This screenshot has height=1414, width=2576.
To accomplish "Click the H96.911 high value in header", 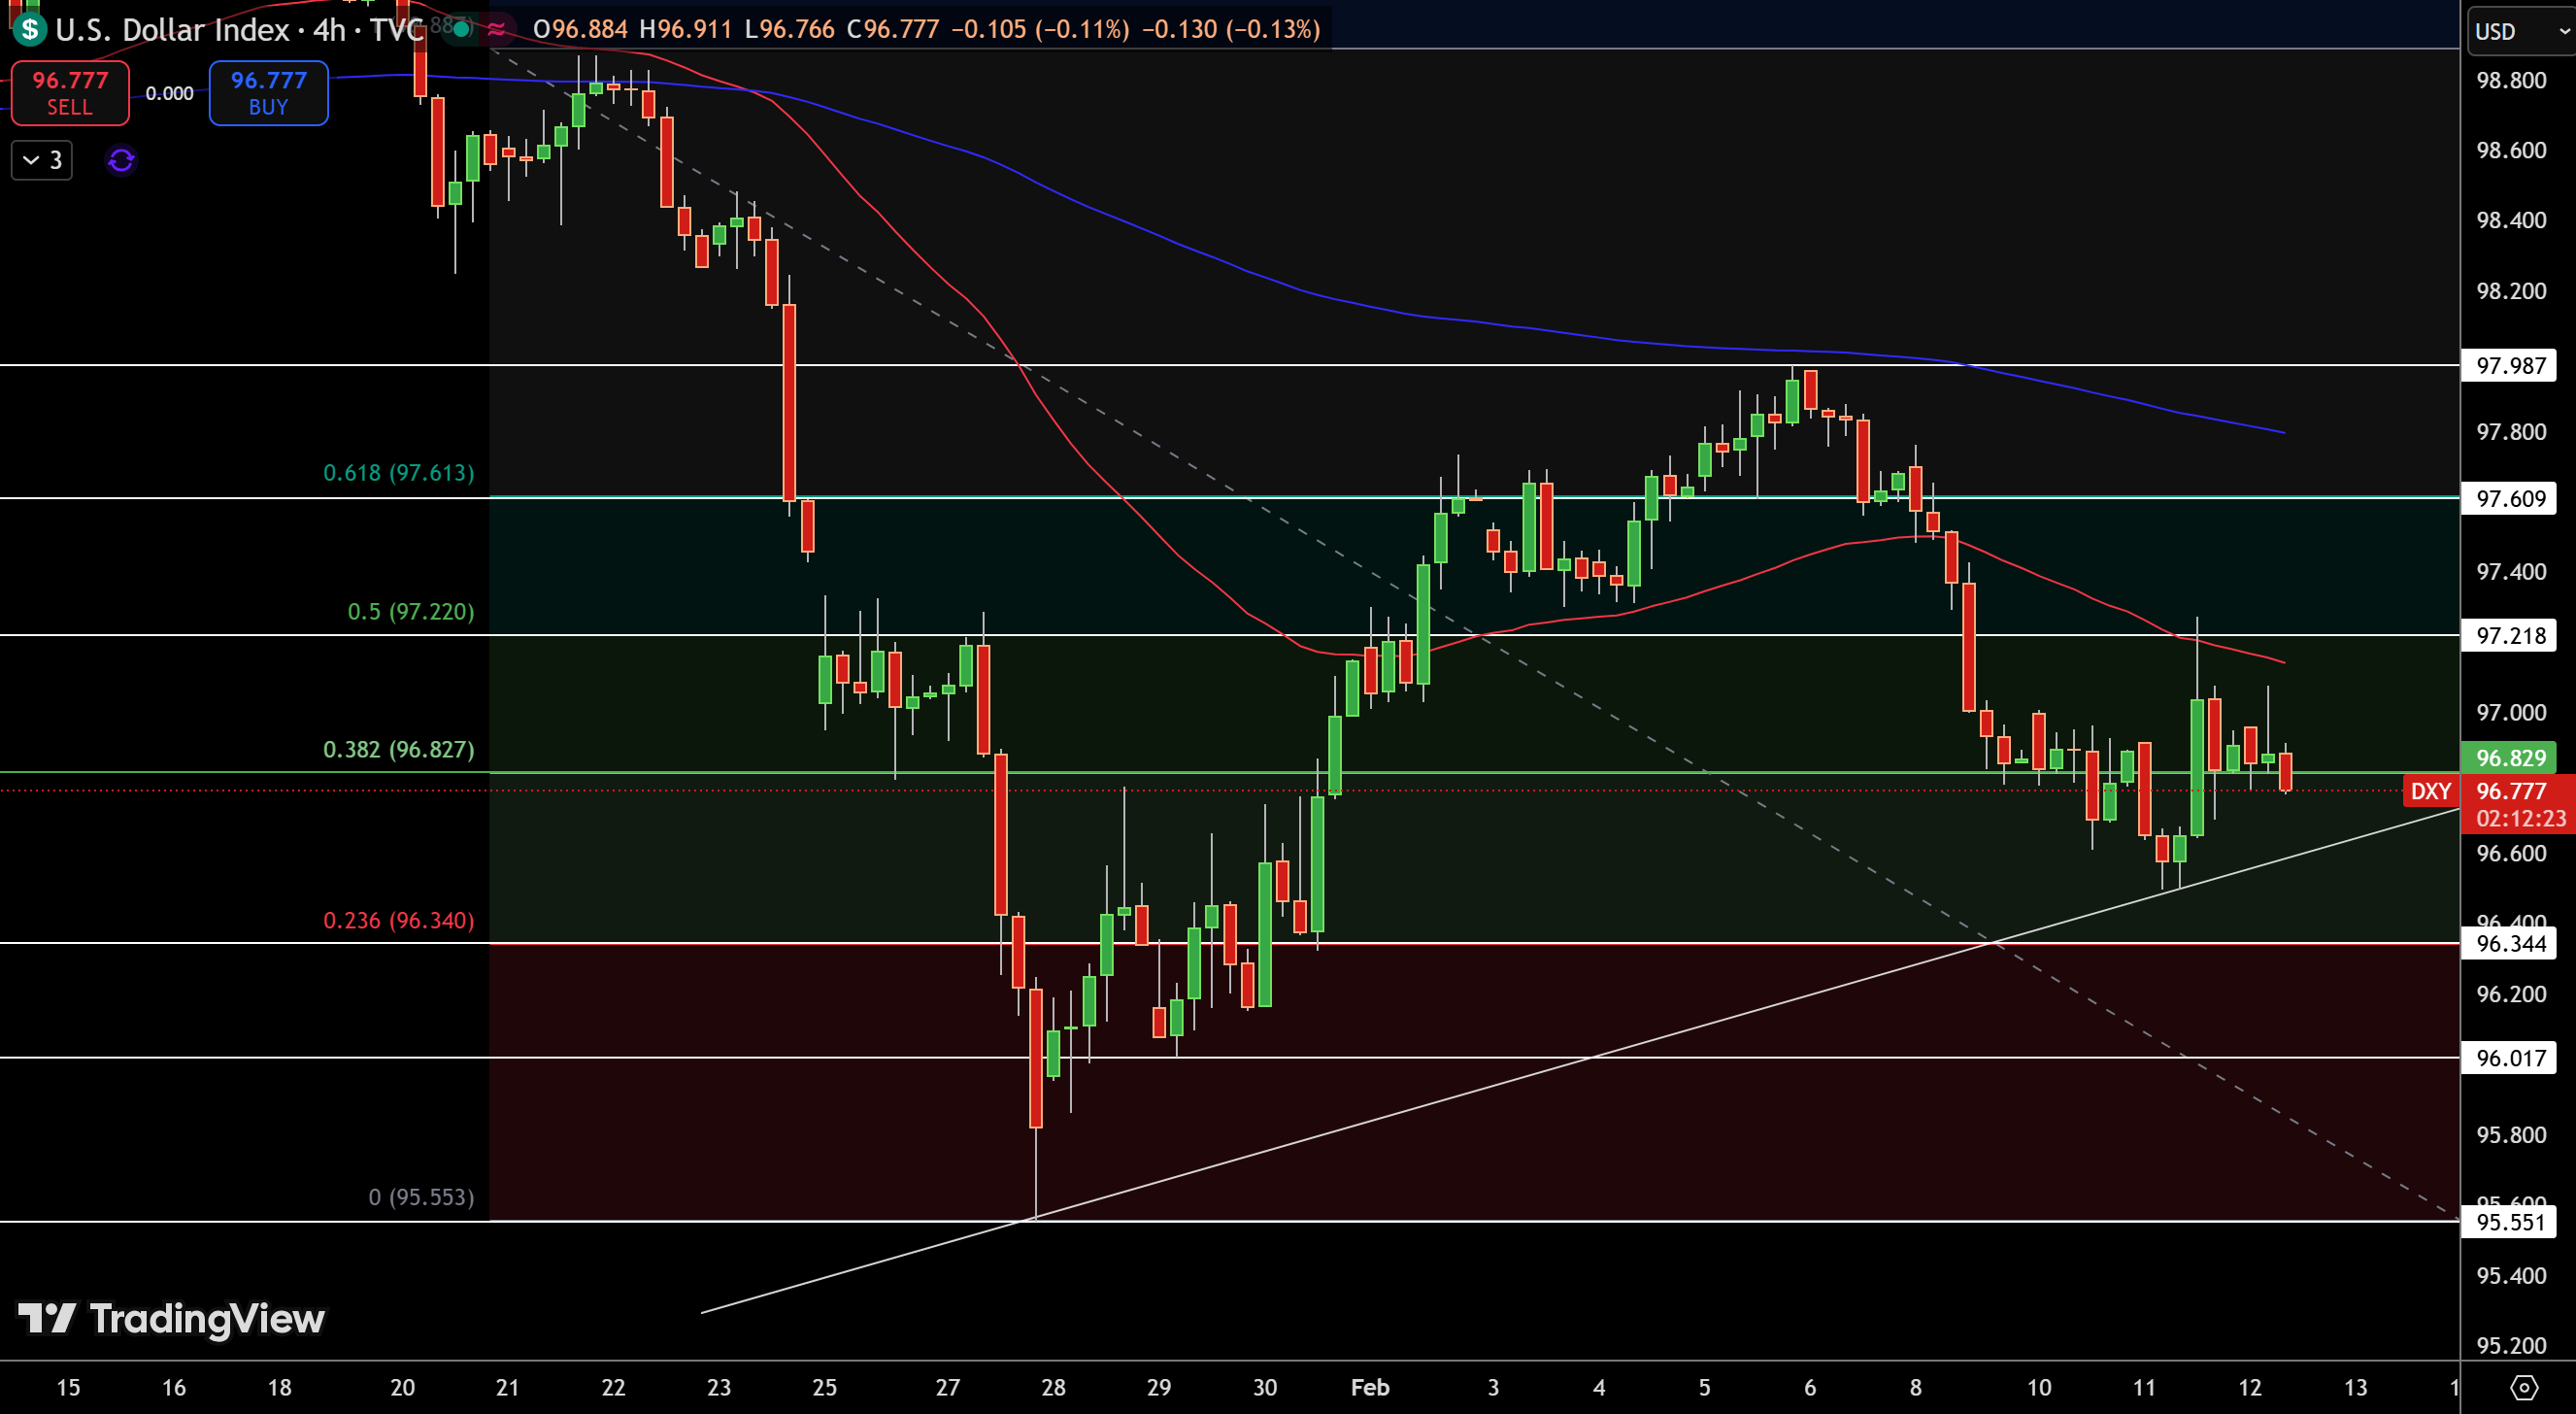I will click(x=686, y=29).
